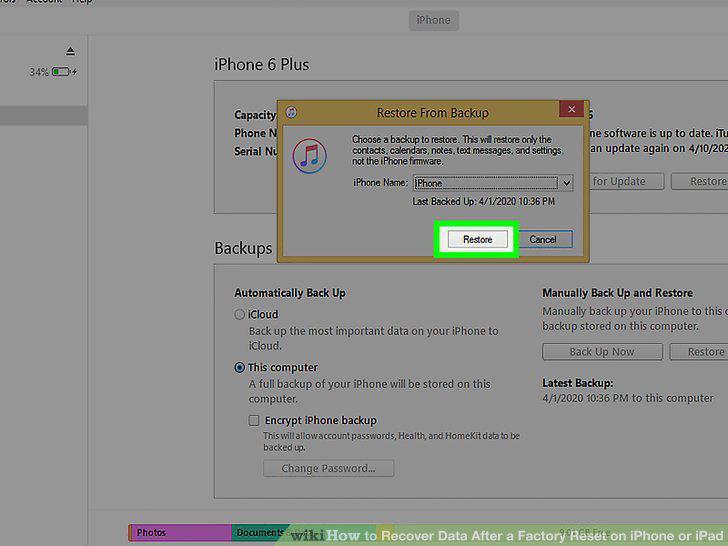Enable Encrypt iPhone backup checkbox

pyautogui.click(x=254, y=421)
